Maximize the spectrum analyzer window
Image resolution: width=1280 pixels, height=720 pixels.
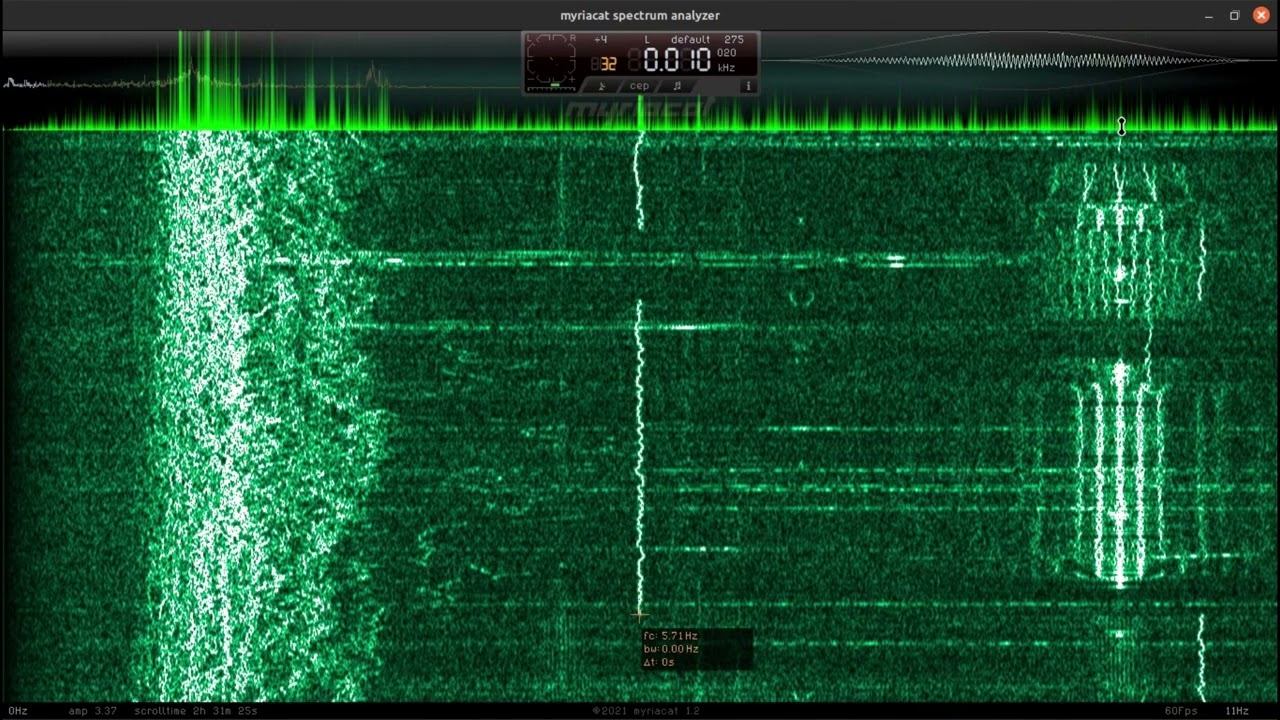(1234, 15)
